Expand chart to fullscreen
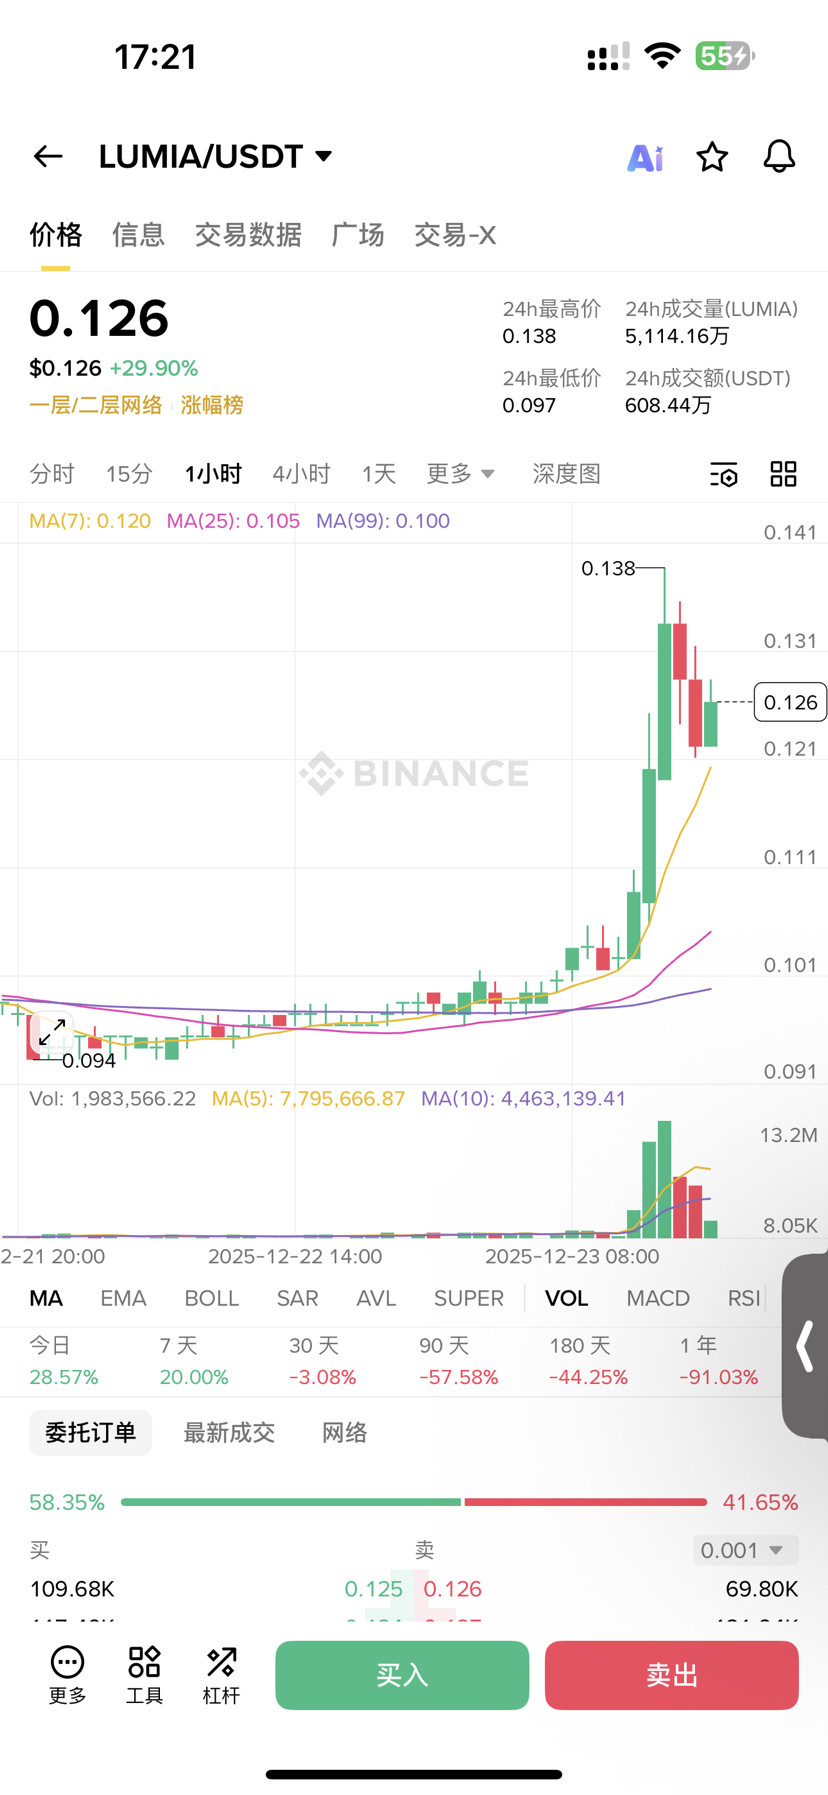The width and height of the screenshot is (828, 1795). [x=52, y=1032]
